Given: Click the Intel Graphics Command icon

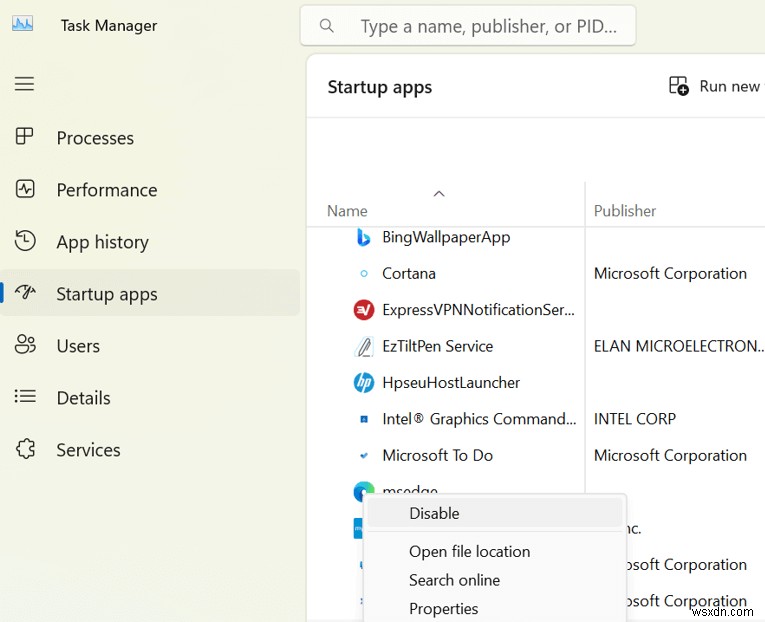Looking at the screenshot, I should tap(363, 419).
